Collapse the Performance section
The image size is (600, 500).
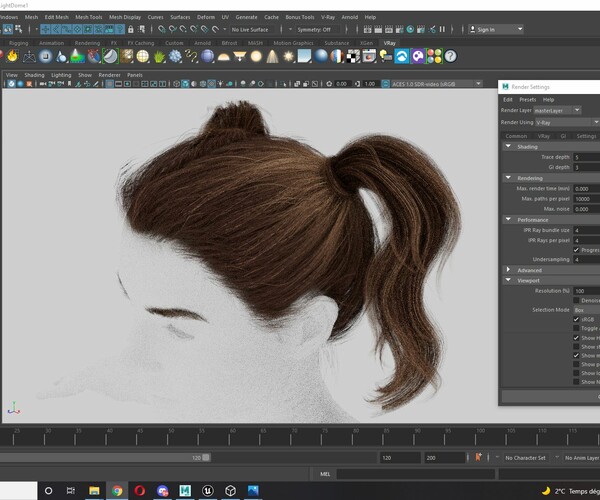(x=509, y=219)
